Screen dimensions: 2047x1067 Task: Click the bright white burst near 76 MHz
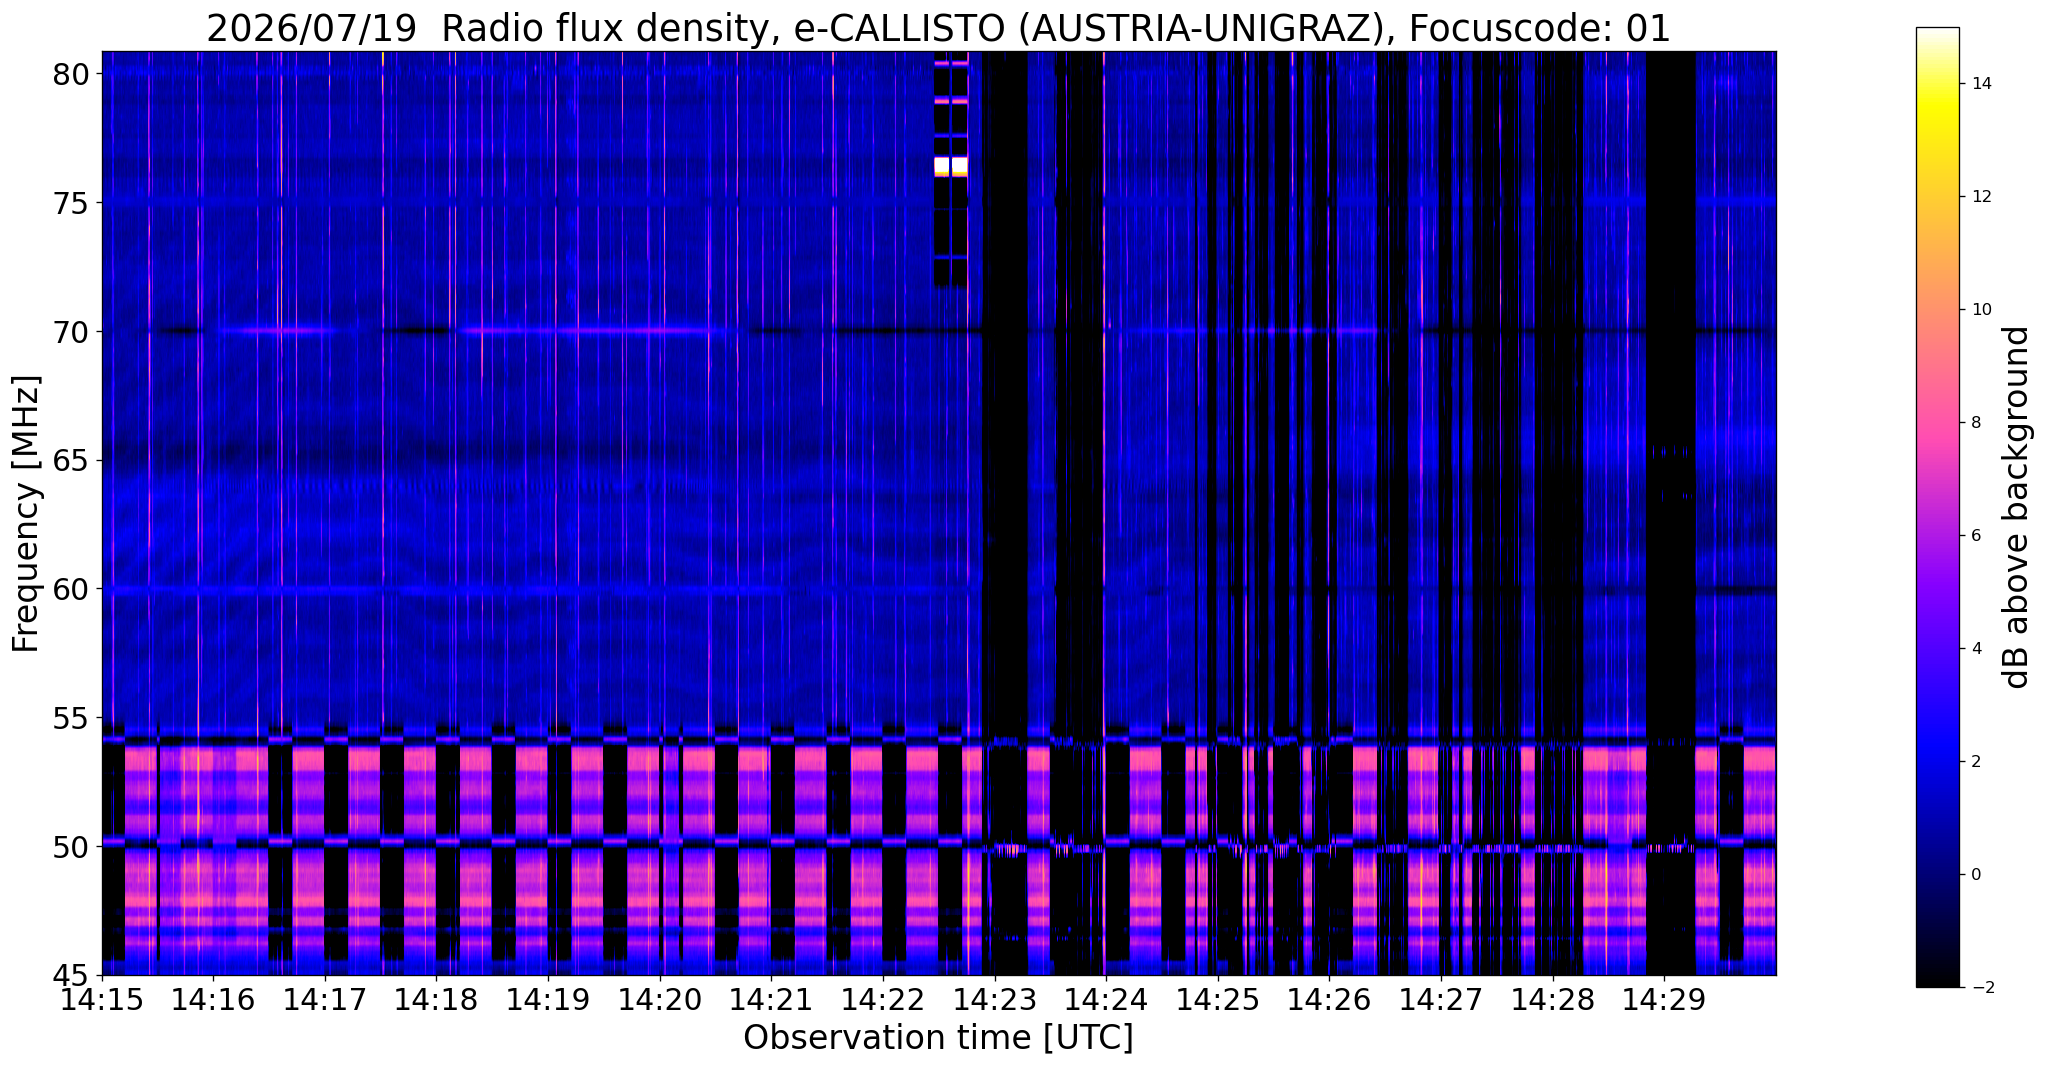951,166
